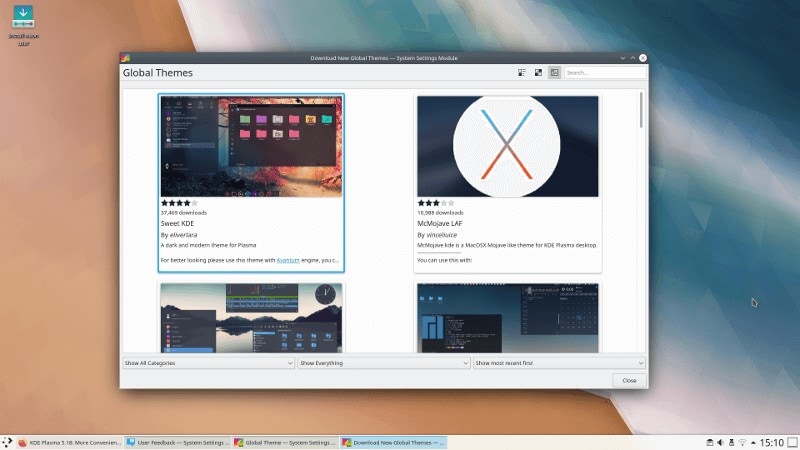Image resolution: width=800 pixels, height=450 pixels.
Task: Switch to Download New Global Themes taskbar entry
Action: coord(394,442)
